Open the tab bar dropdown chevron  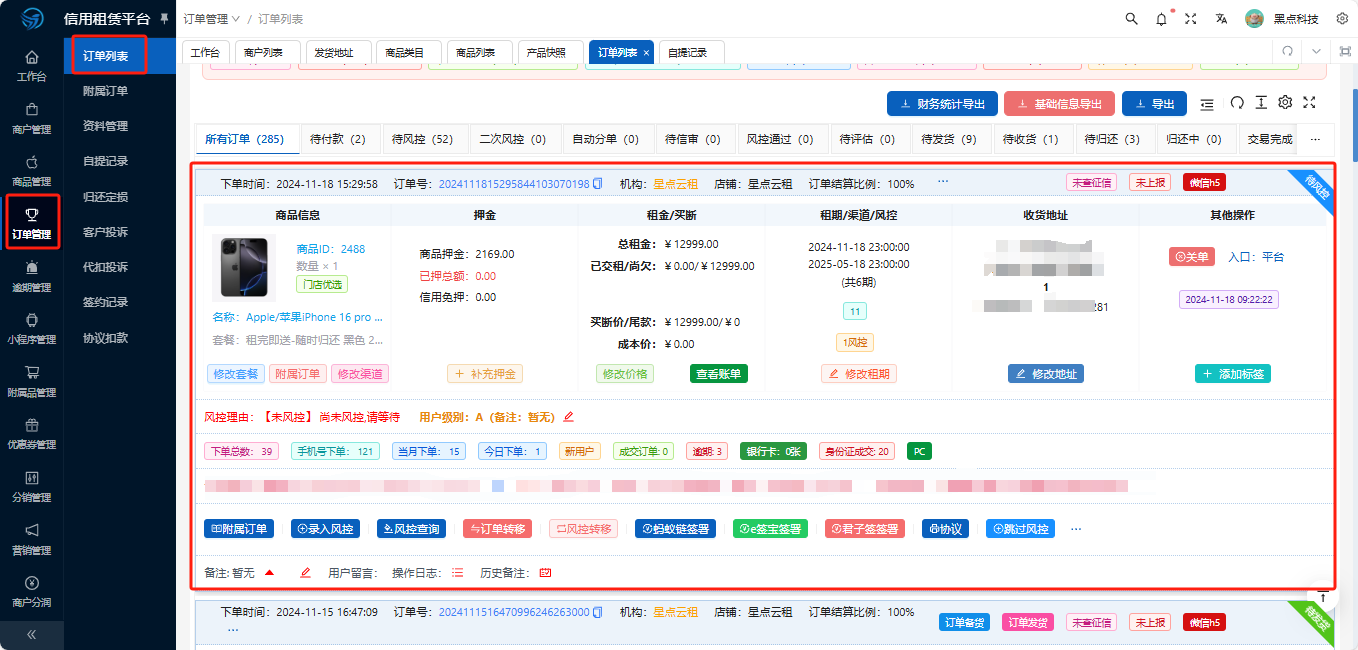pyautogui.click(x=1317, y=52)
